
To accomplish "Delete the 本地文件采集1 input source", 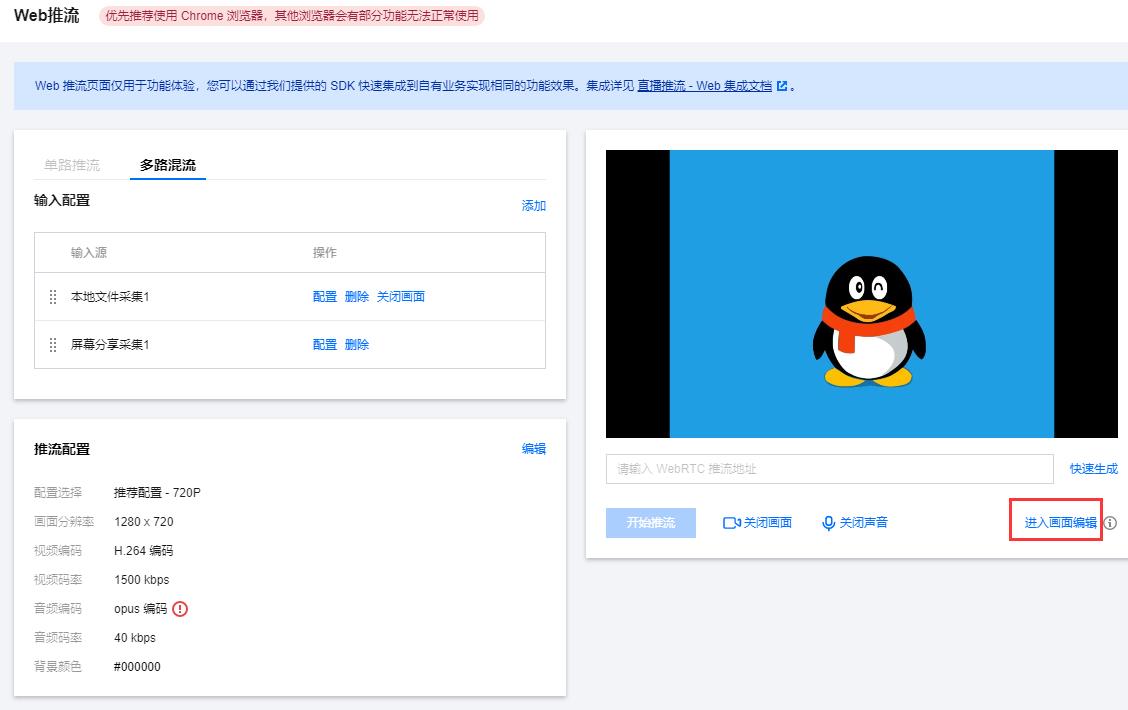I will (x=357, y=296).
